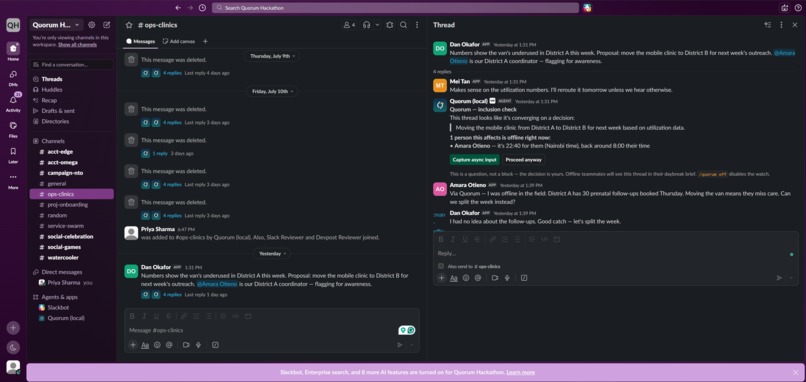Toggle strikethrough in channel composer
Image resolution: width=806 pixels, height=382 pixels.
point(169,316)
